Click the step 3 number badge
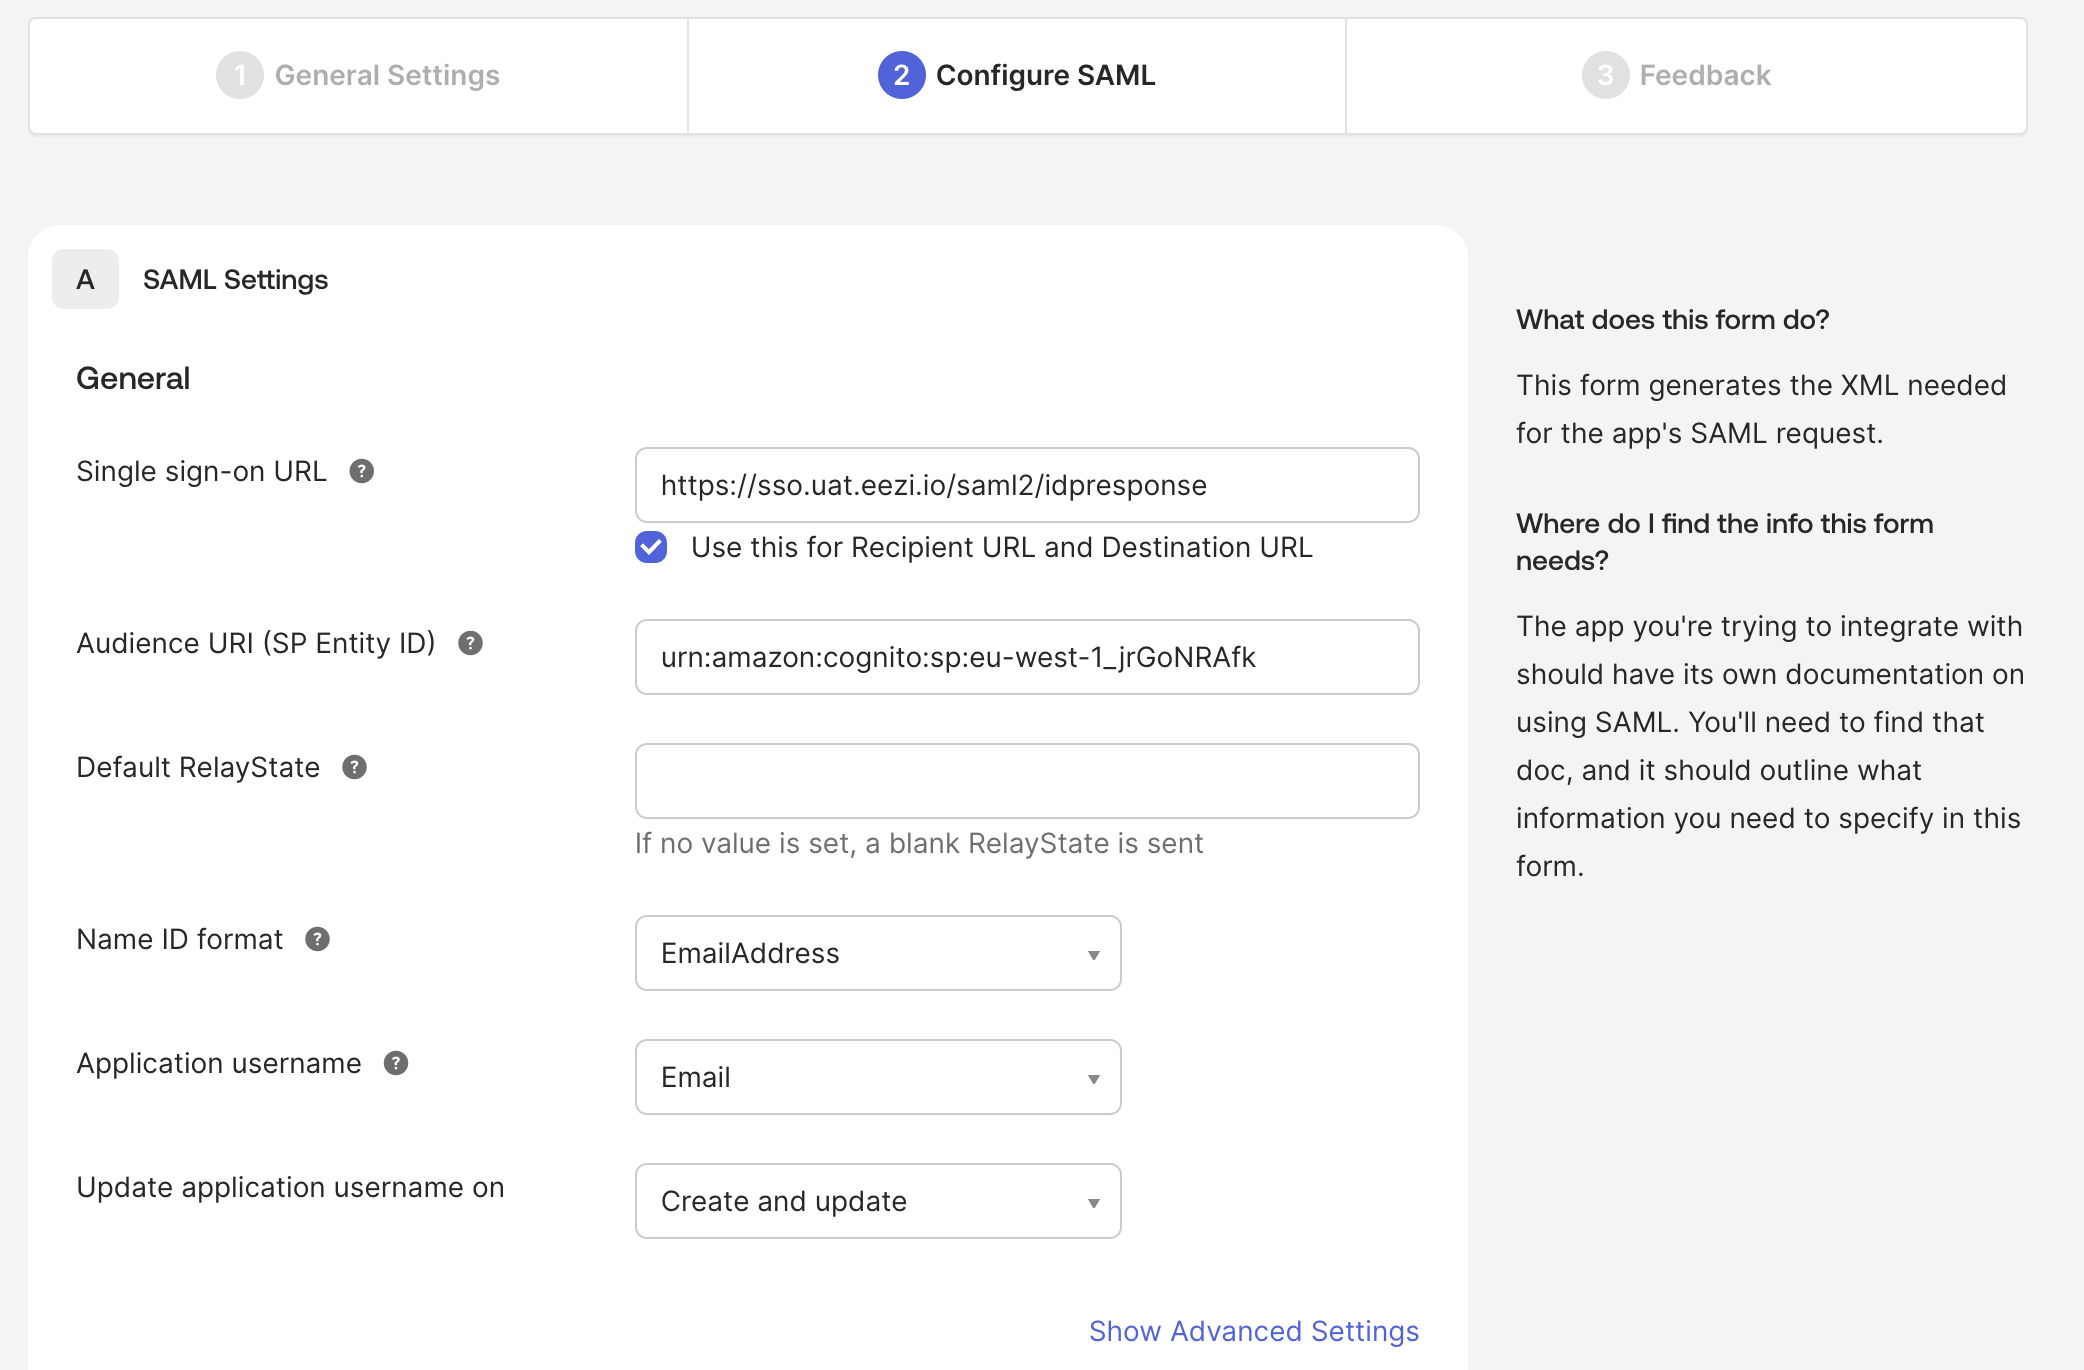This screenshot has width=2084, height=1370. pyautogui.click(x=1604, y=75)
